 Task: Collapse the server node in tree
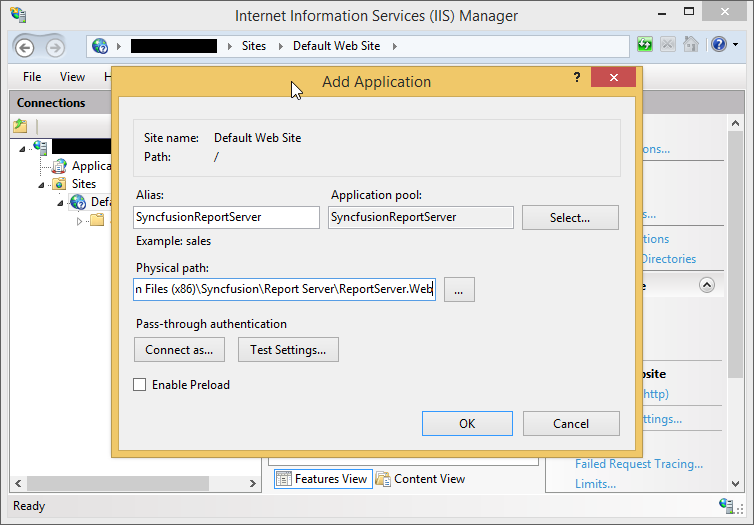(22, 149)
